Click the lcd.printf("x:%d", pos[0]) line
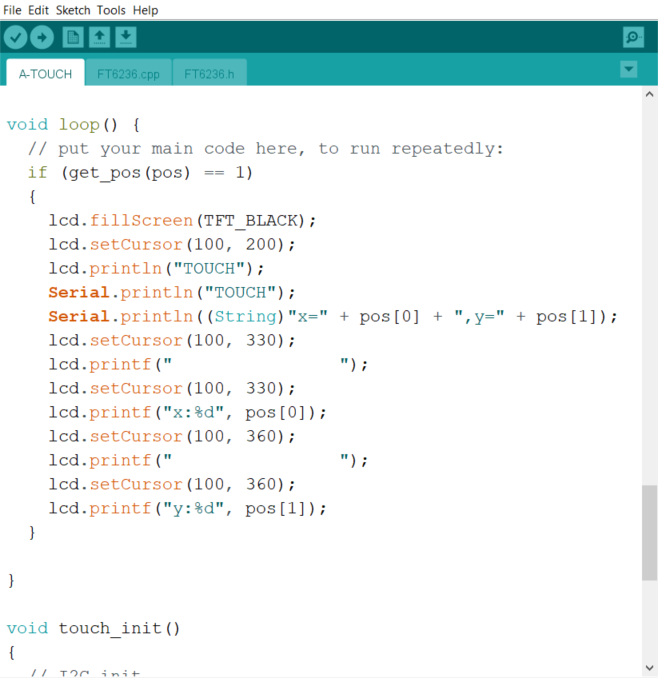Screen dimensions: 658x678 coord(187,413)
